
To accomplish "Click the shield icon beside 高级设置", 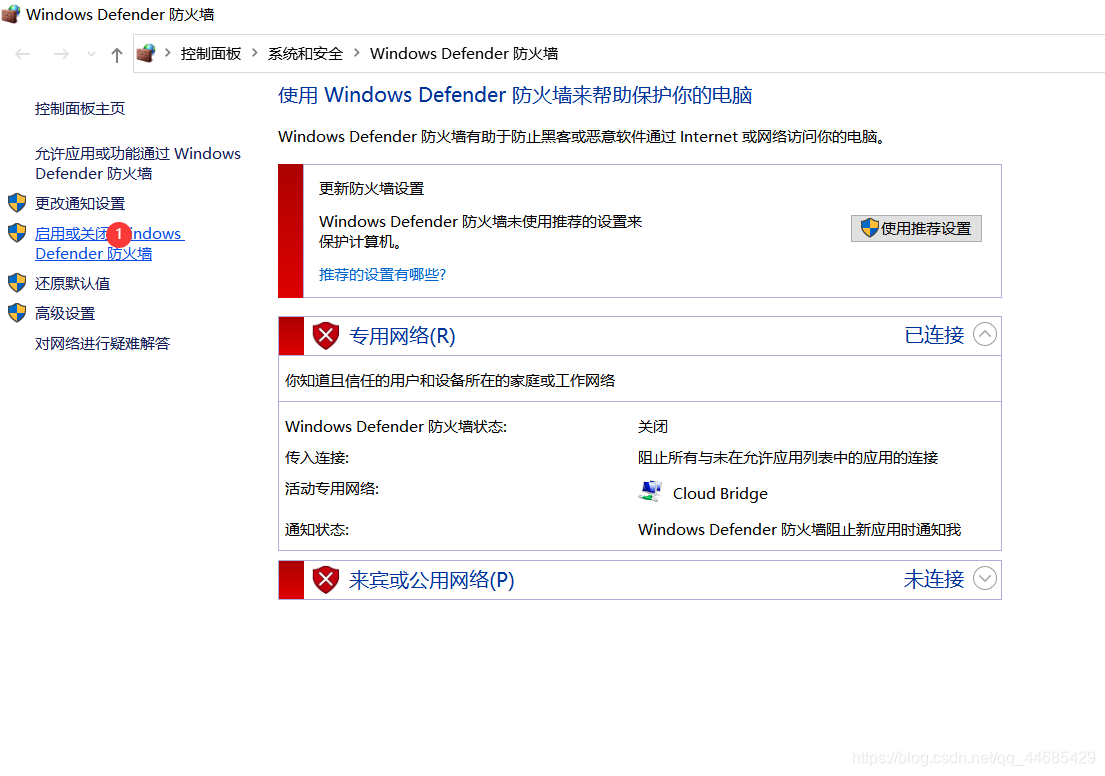I will (x=17, y=313).
